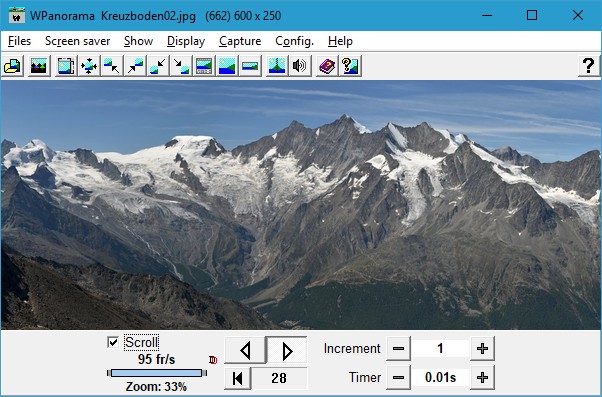Click the icon with arrow pointing down-left
602x397 pixels.
pos(158,66)
